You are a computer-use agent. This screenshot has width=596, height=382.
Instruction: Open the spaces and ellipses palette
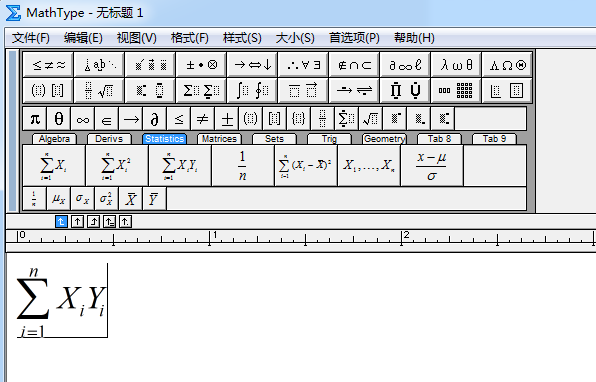click(99, 65)
